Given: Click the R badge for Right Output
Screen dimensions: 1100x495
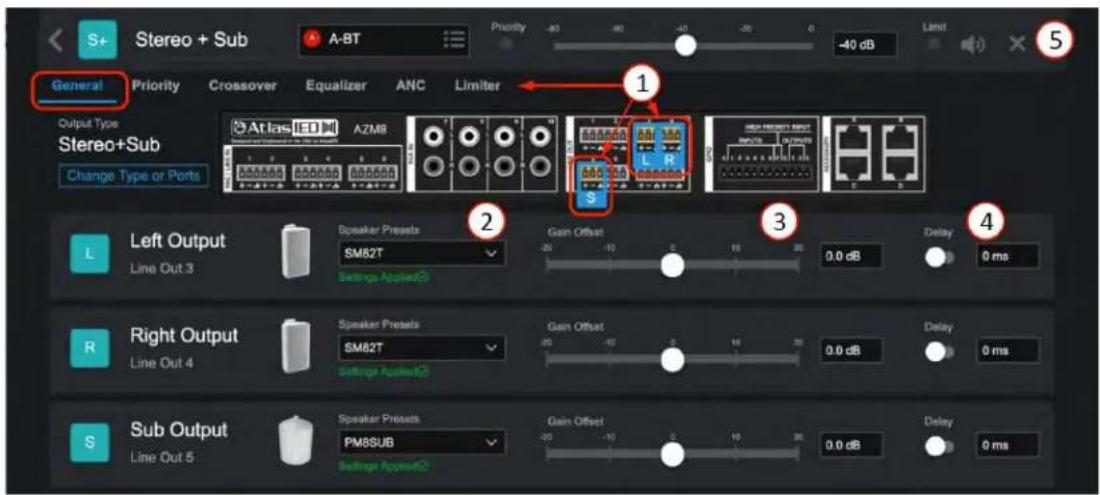Looking at the screenshot, I should point(88,346).
